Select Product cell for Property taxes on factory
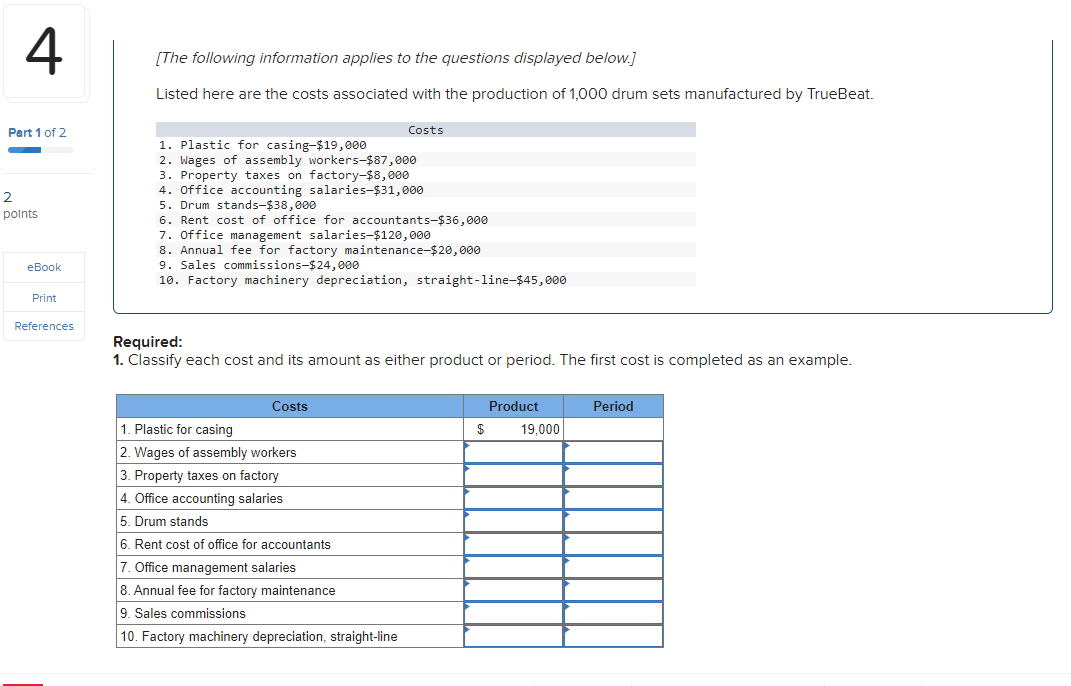The height and width of the screenshot is (686, 1071). click(513, 474)
